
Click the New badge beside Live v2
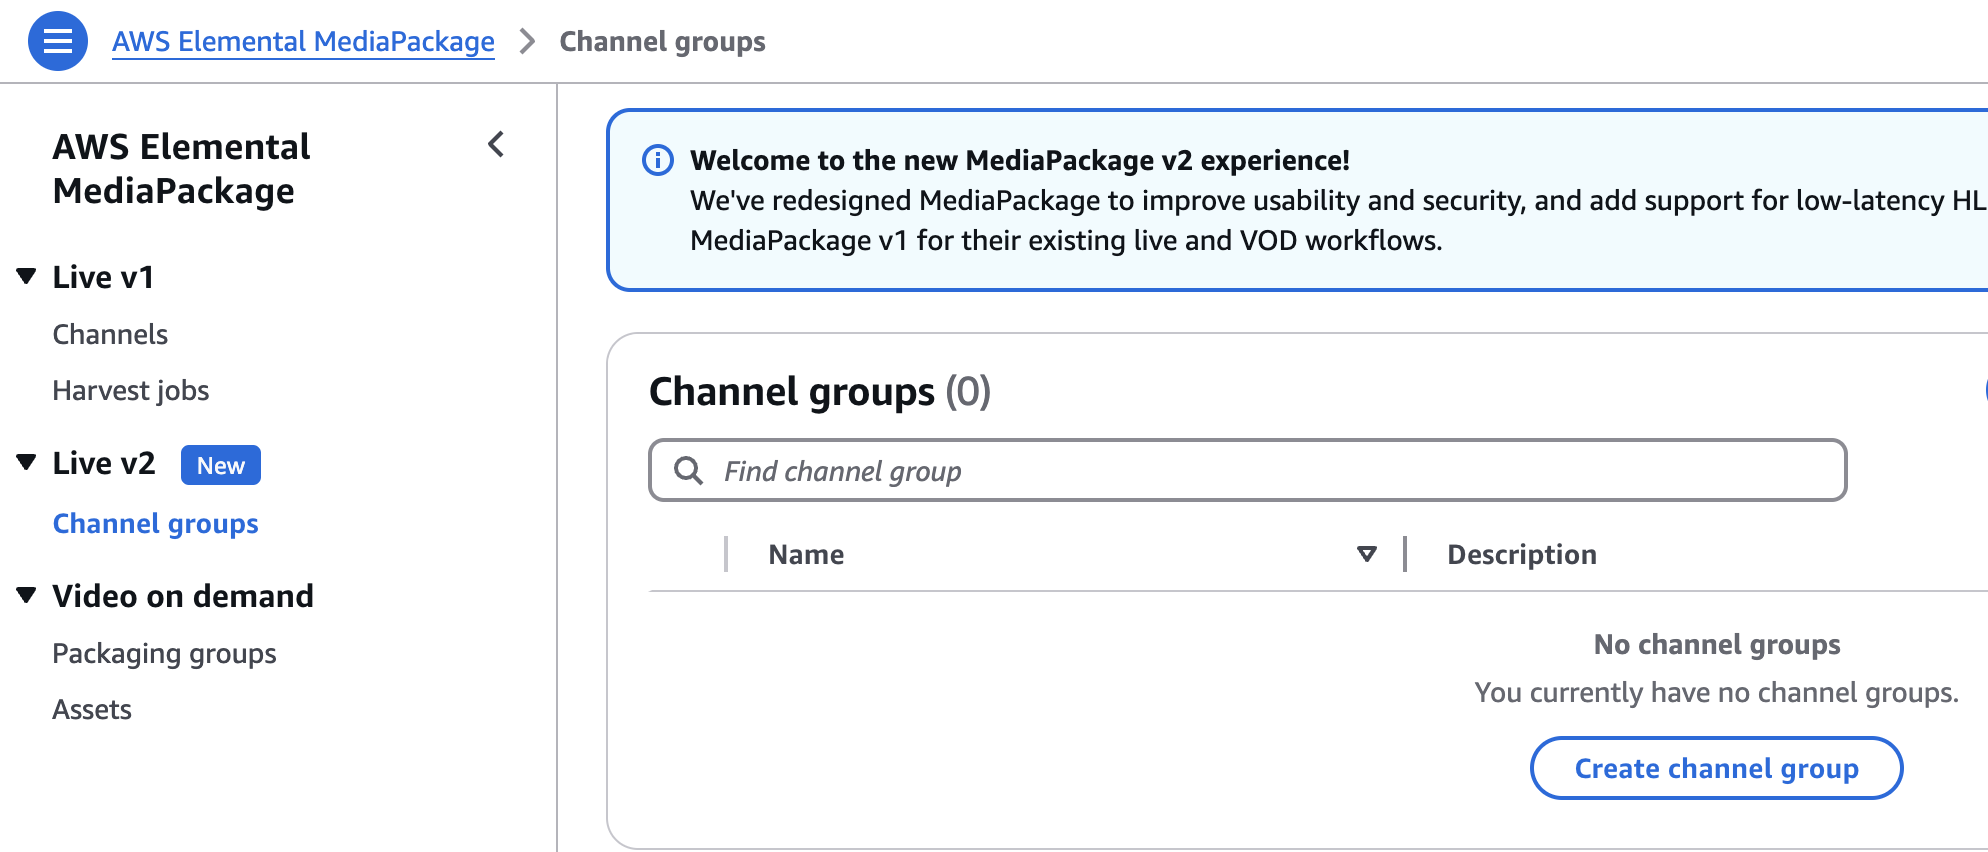220,465
